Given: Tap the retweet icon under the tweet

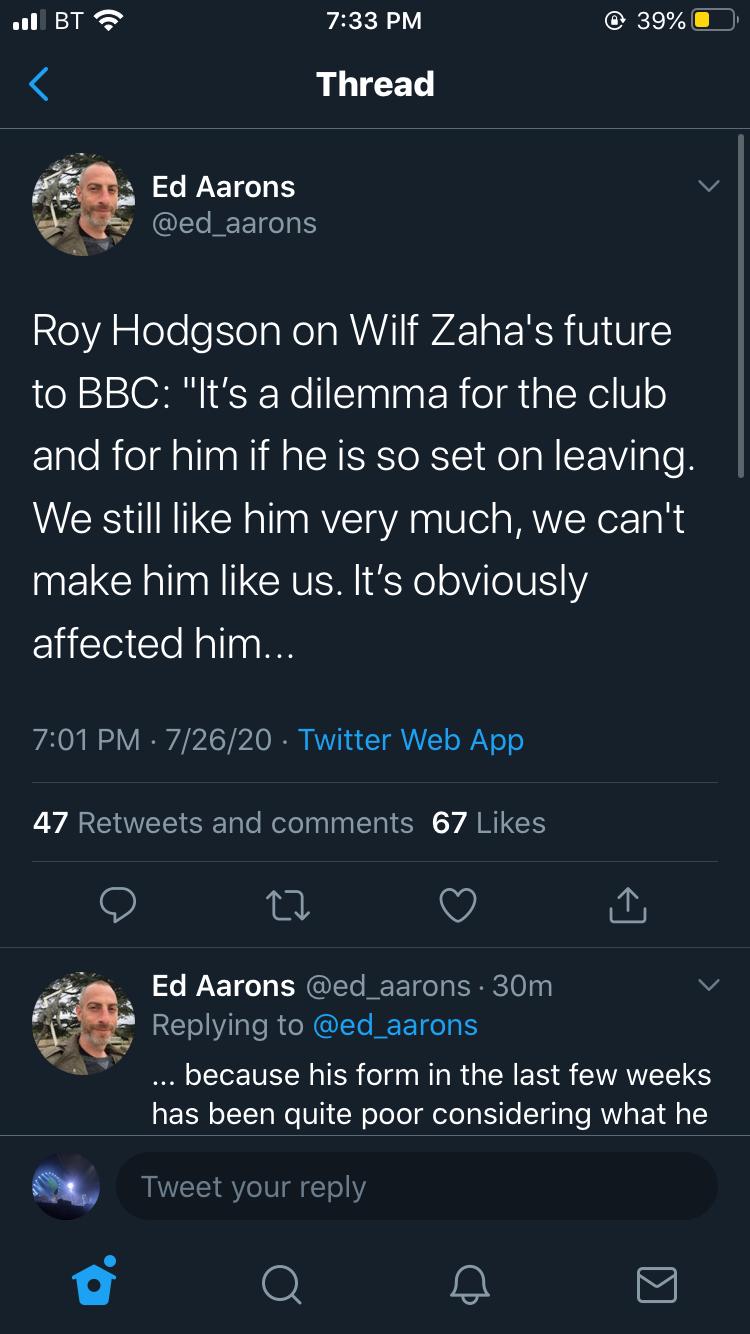Looking at the screenshot, I should click(x=288, y=905).
